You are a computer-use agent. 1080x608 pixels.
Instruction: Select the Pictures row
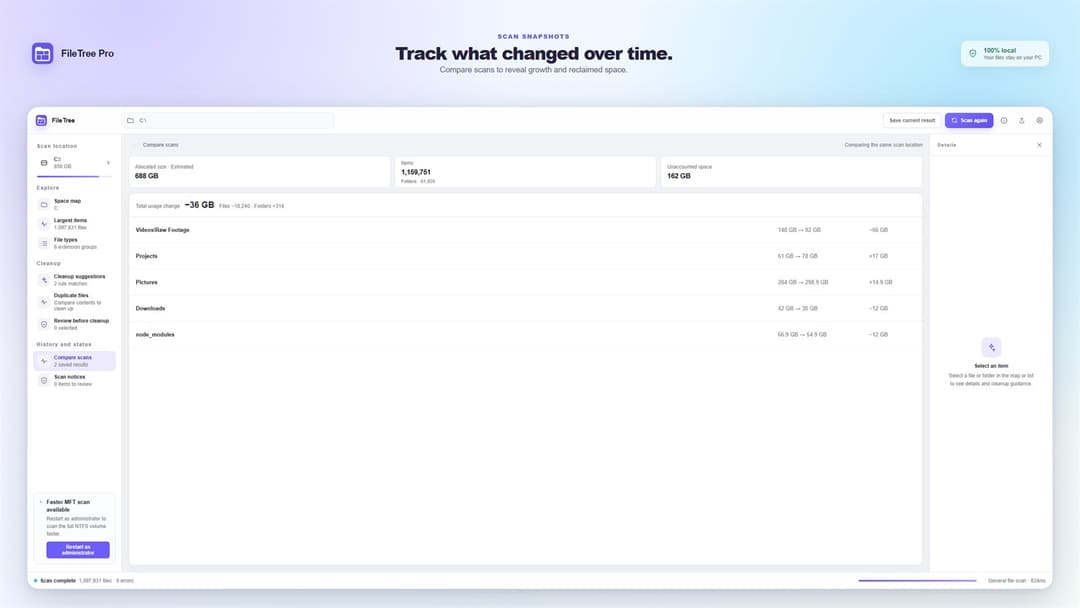point(526,282)
